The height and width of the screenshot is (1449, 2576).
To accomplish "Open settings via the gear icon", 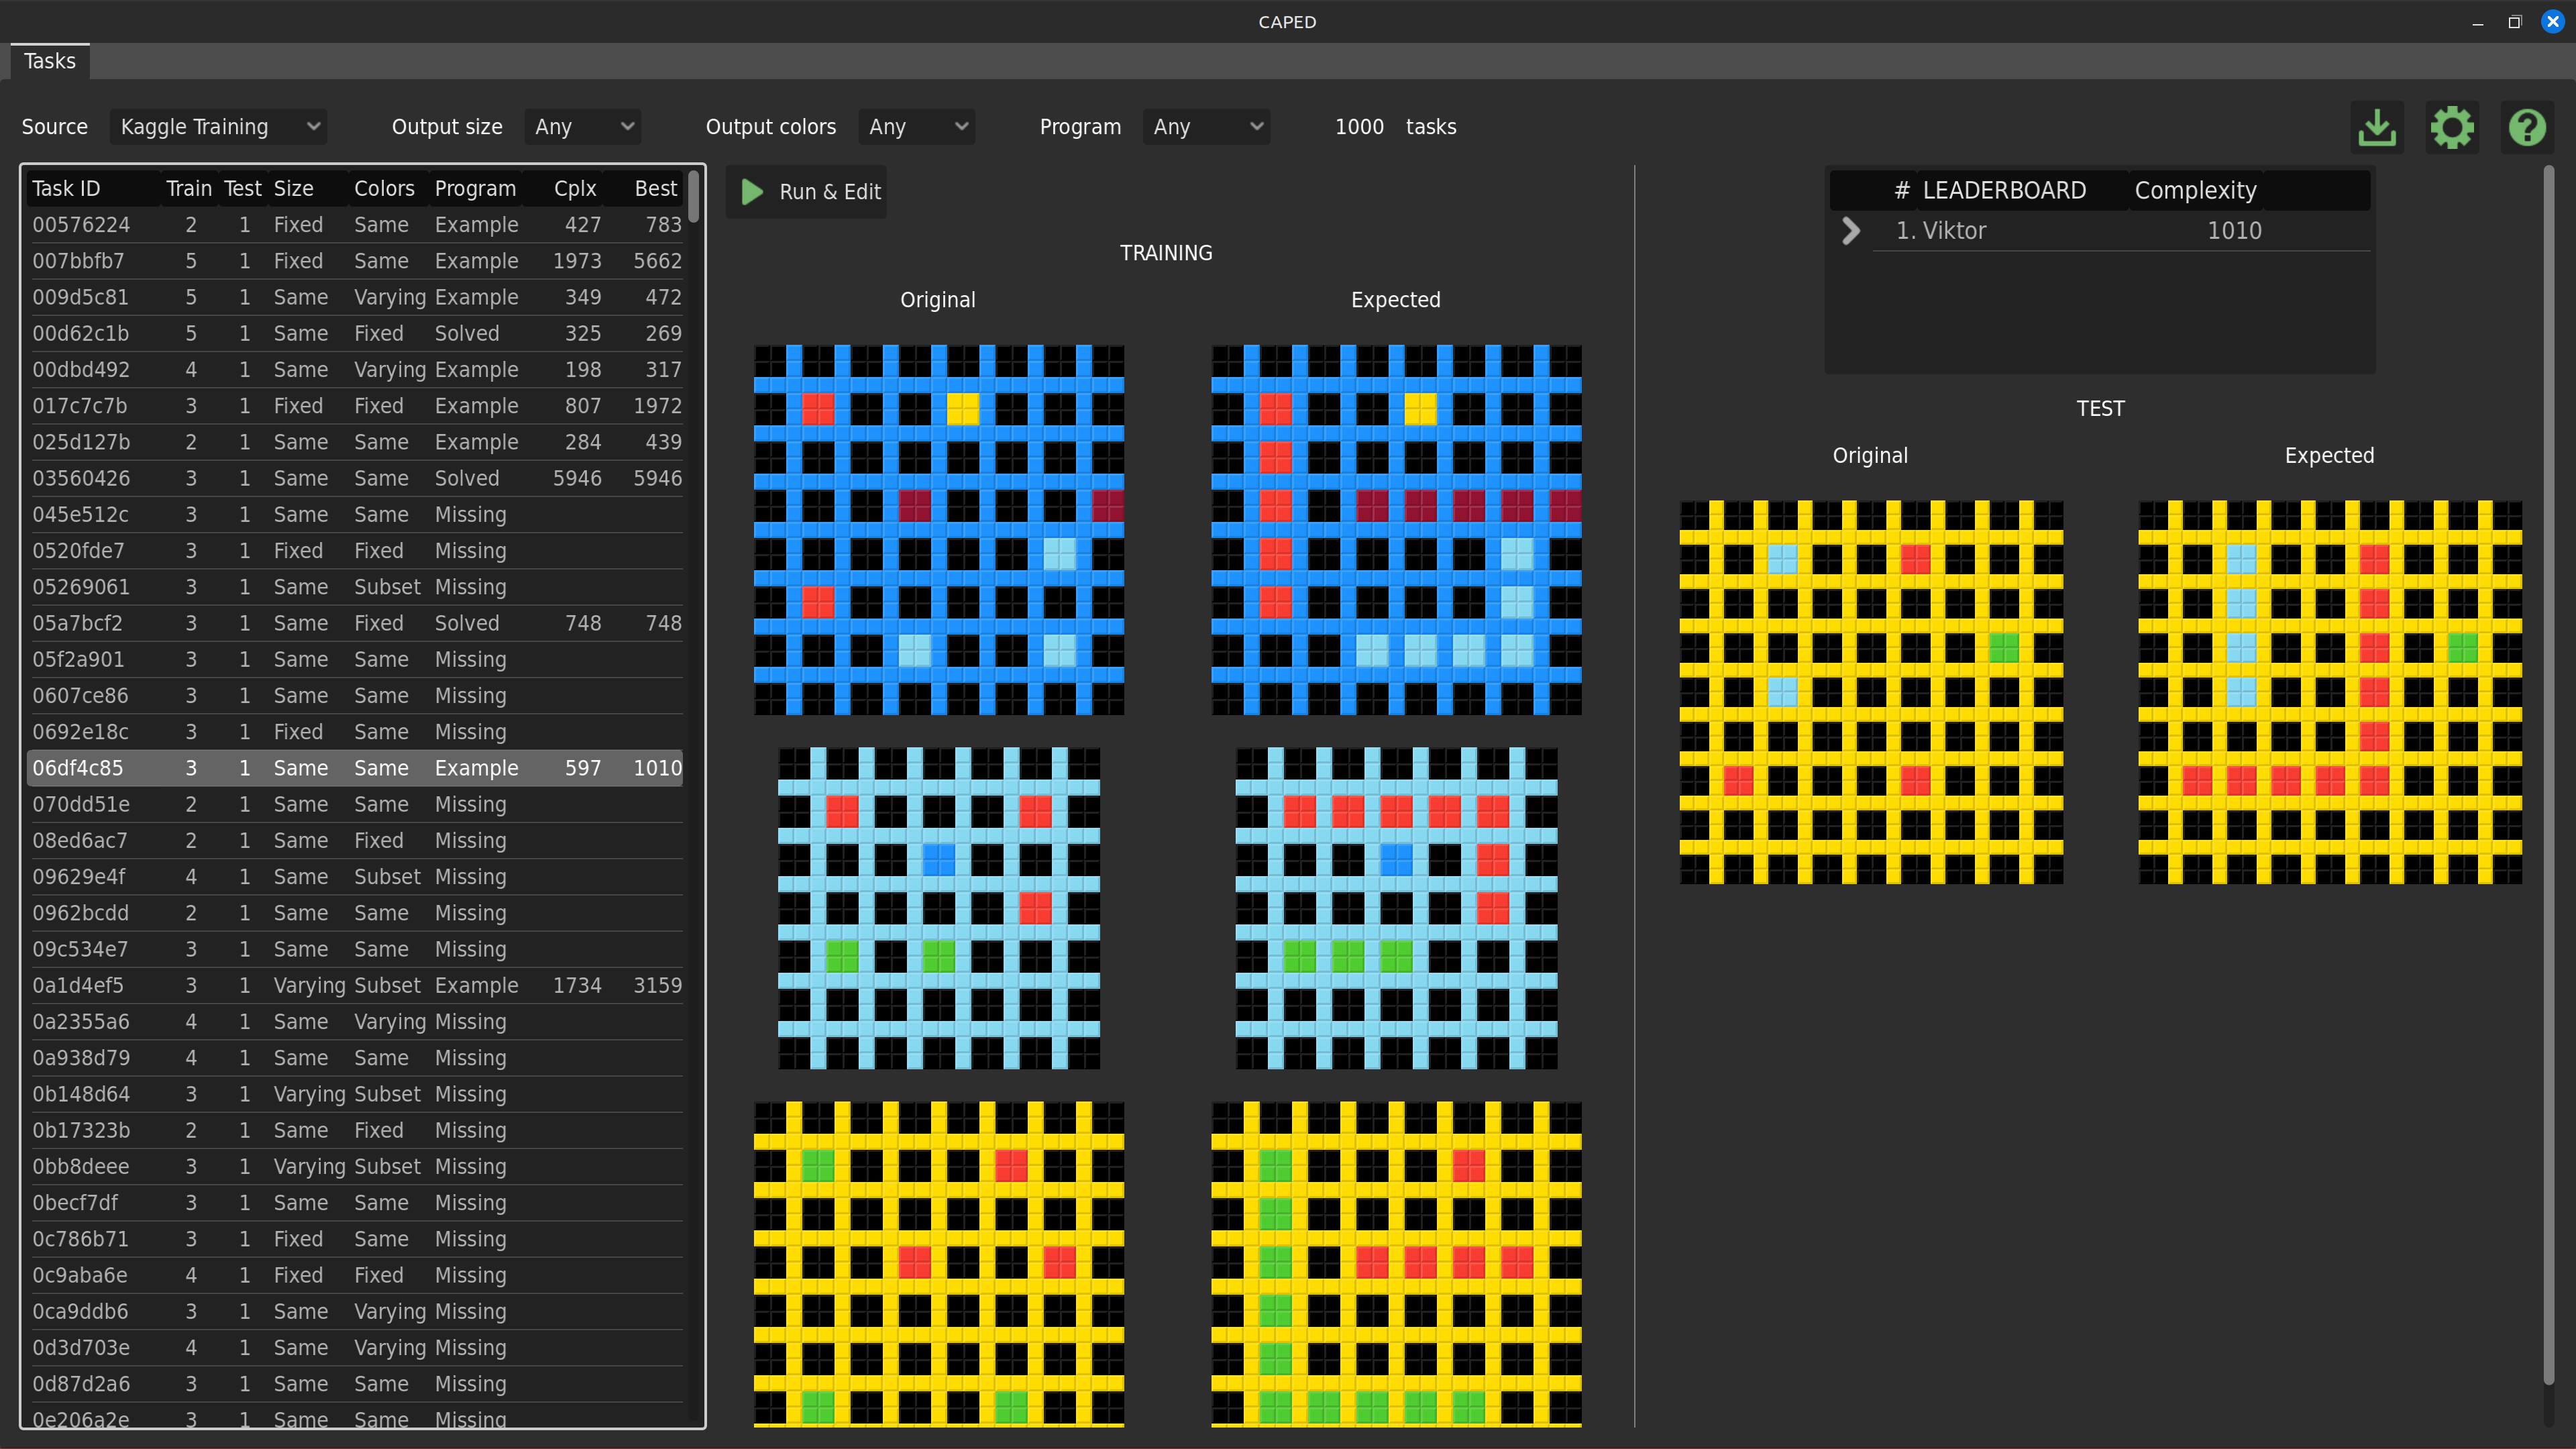I will [x=2451, y=128].
